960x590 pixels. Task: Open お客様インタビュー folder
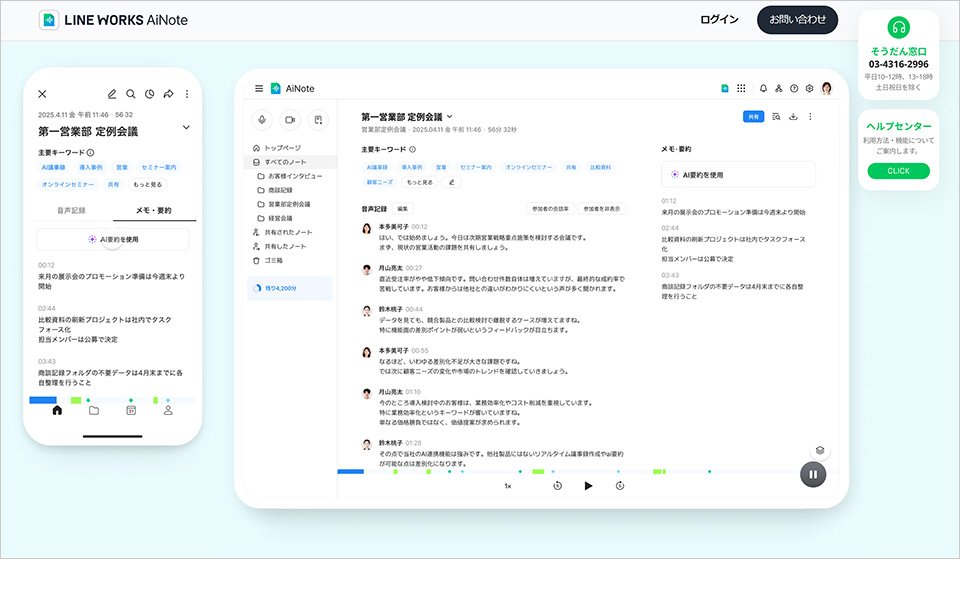click(290, 176)
